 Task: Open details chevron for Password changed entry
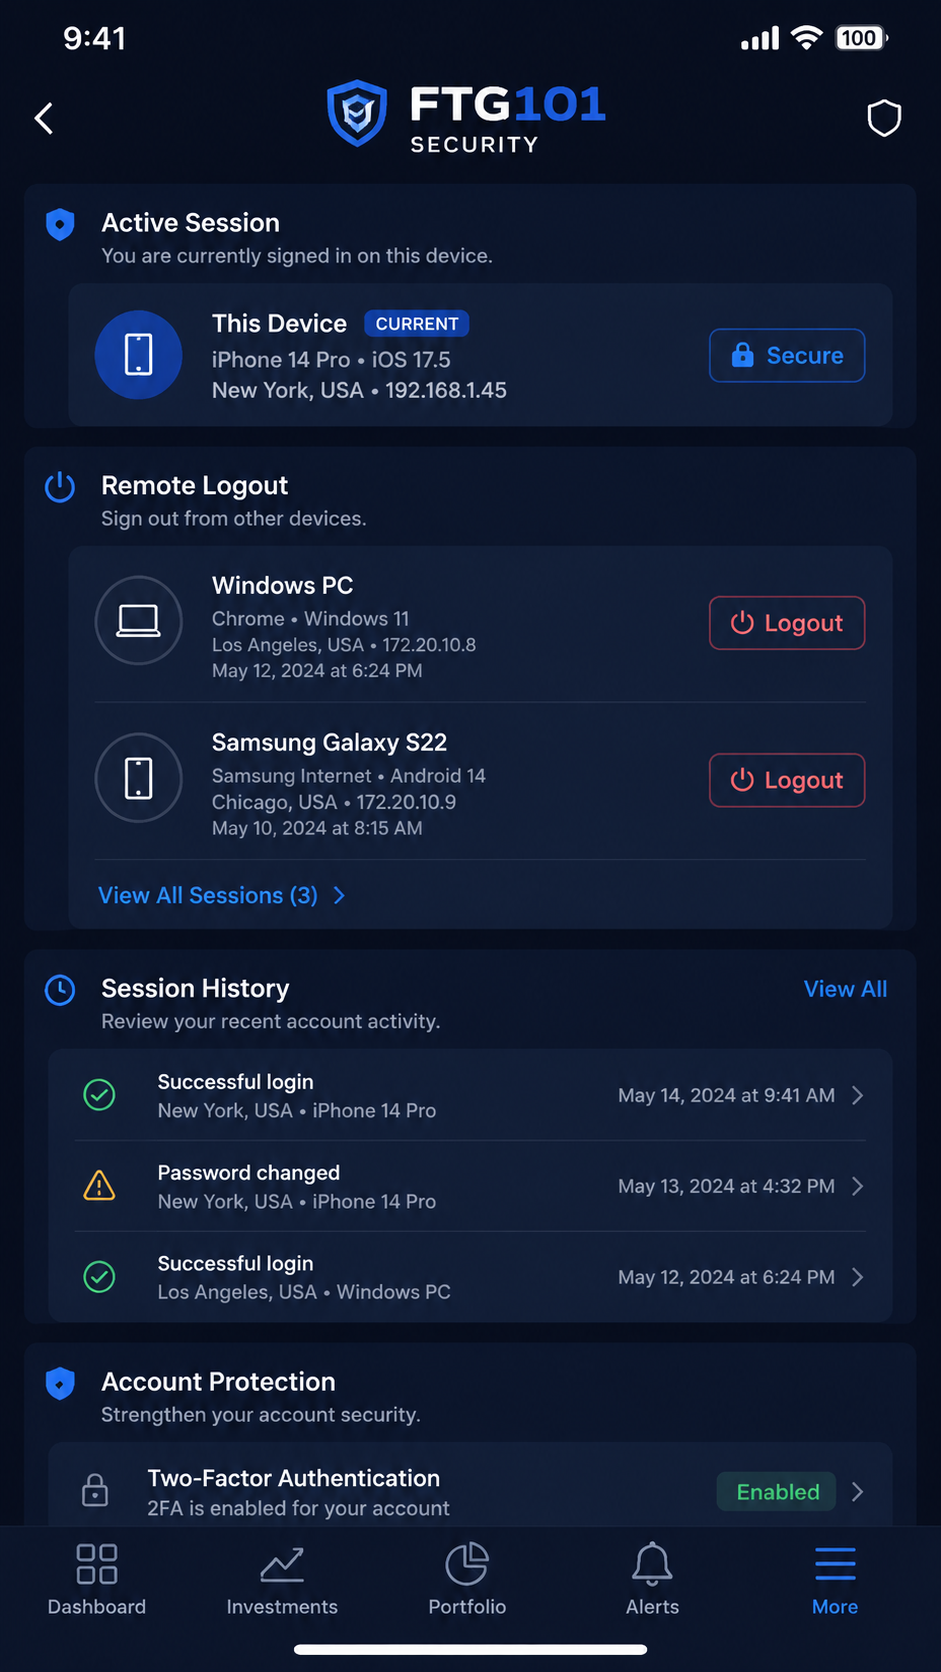pyautogui.click(x=857, y=1186)
